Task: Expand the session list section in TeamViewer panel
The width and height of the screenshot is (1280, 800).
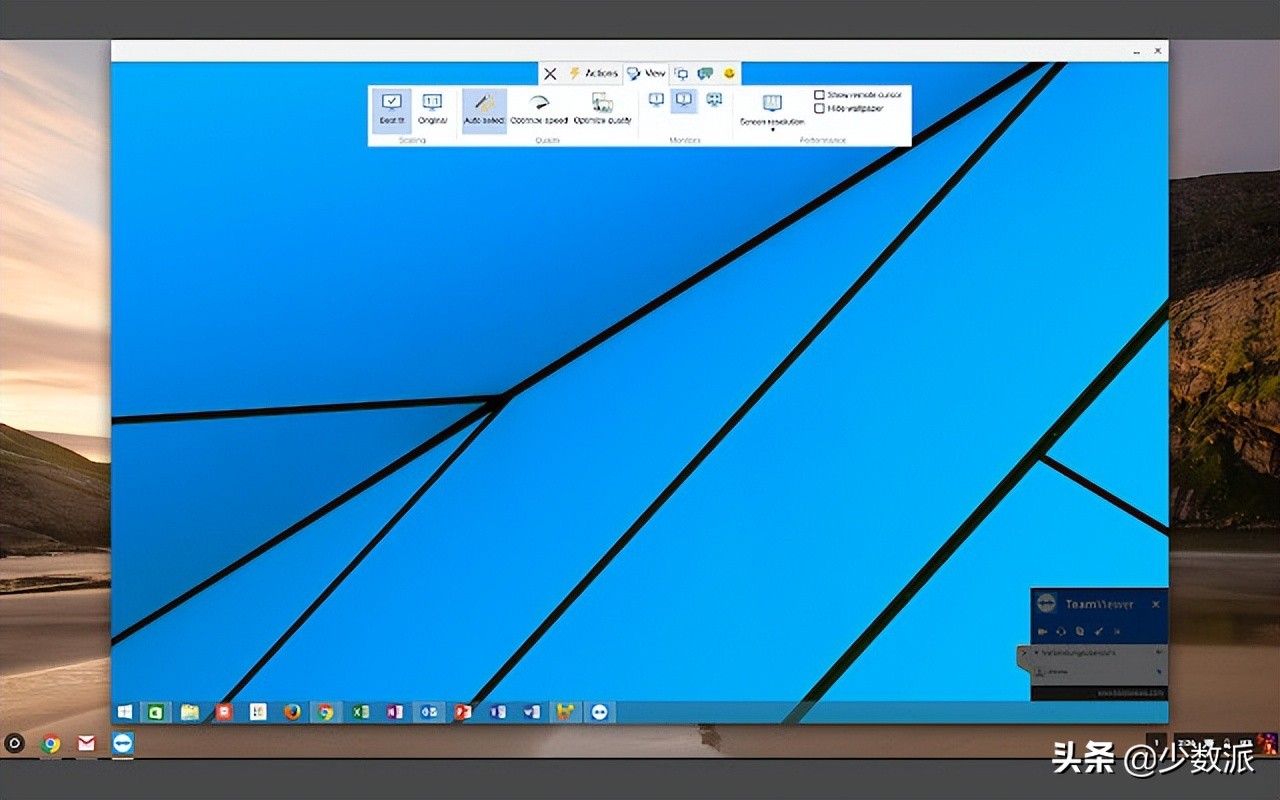Action: coord(1036,652)
